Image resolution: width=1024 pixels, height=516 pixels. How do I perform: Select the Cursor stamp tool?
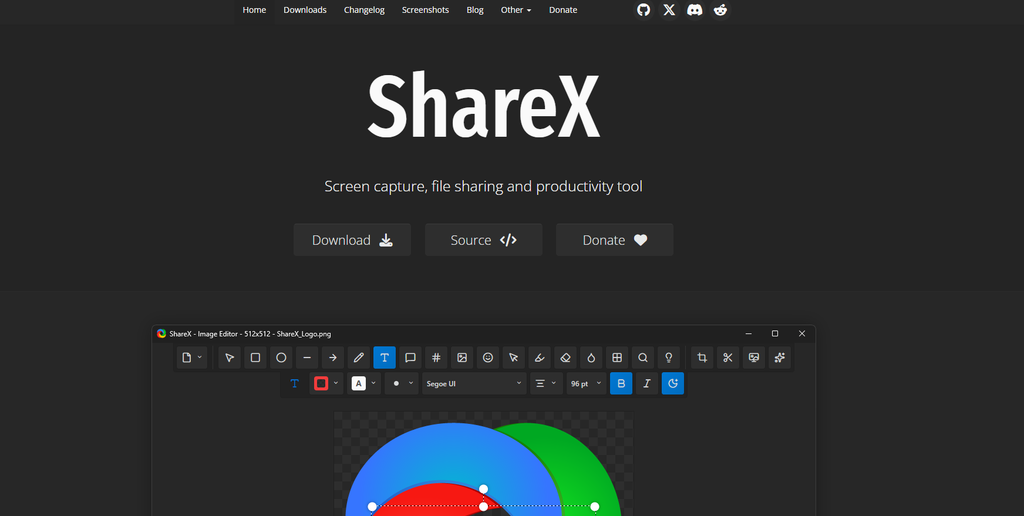513,357
